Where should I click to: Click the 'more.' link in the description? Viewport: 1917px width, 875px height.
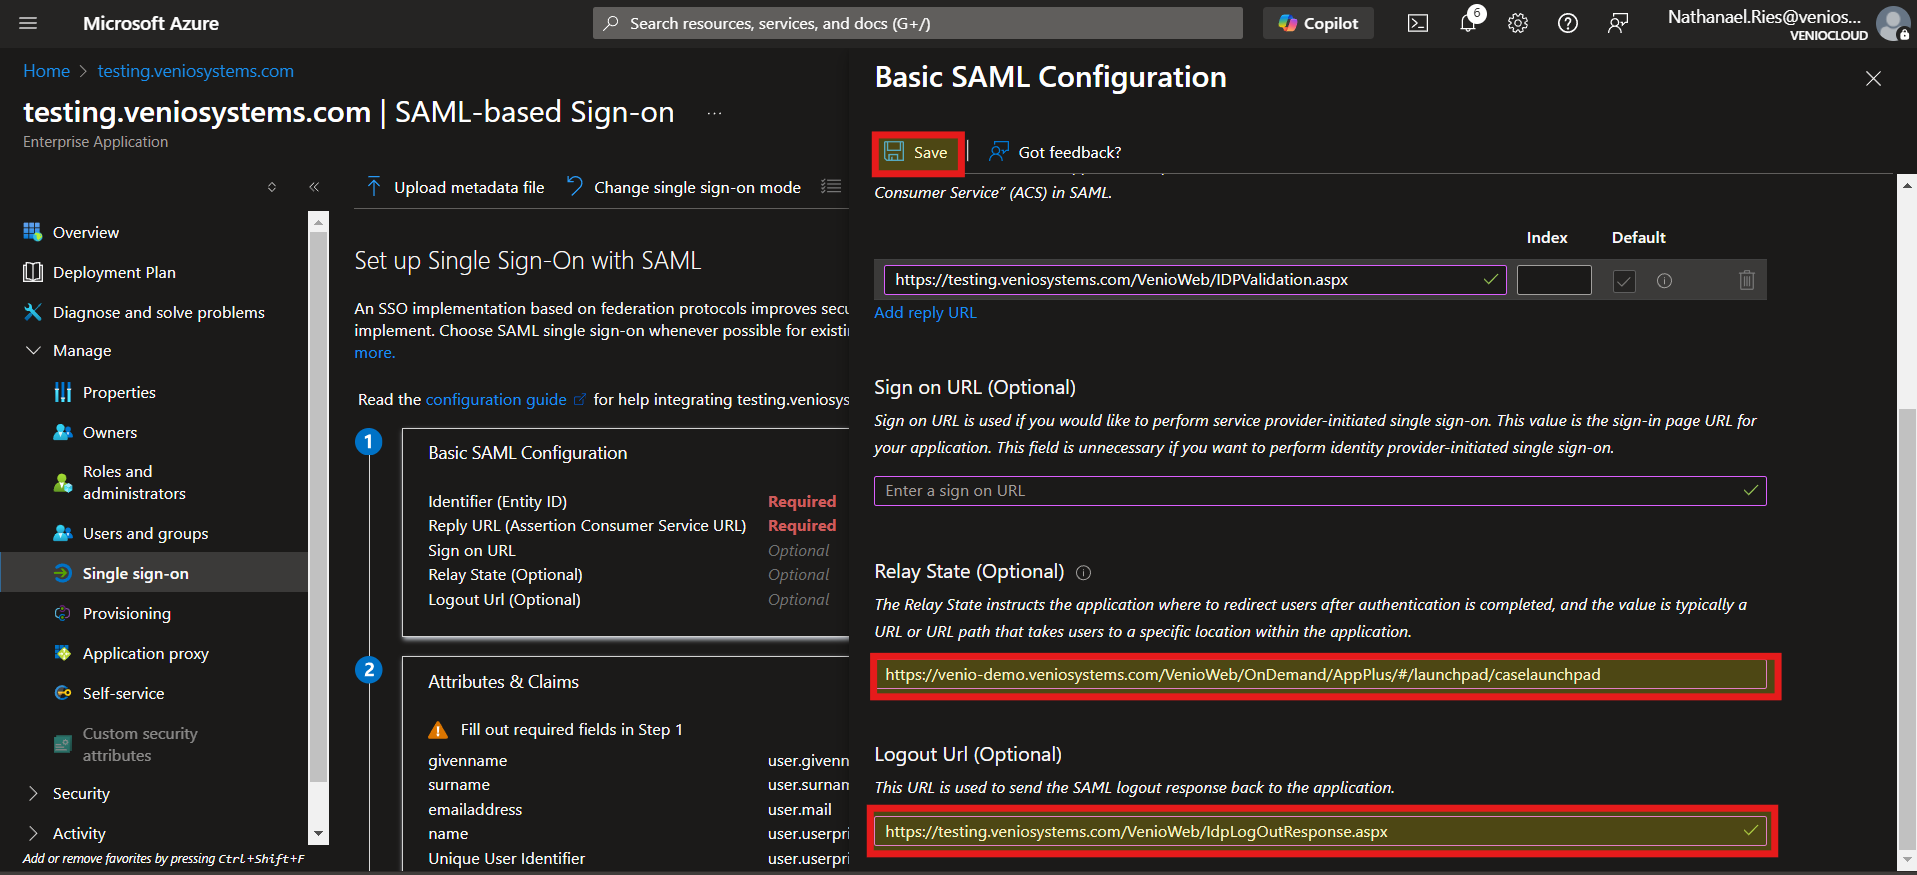pyautogui.click(x=375, y=353)
